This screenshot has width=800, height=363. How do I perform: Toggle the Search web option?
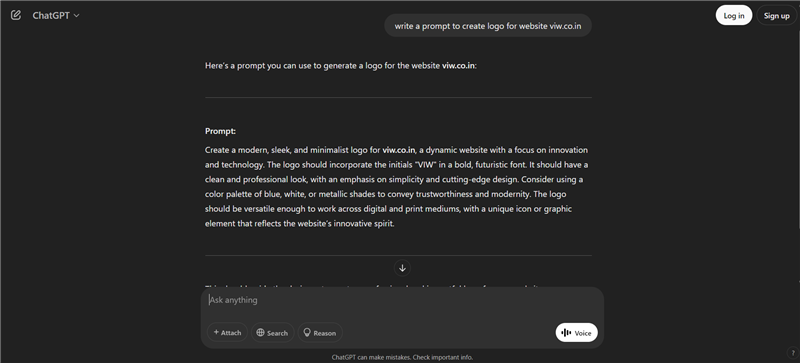click(x=272, y=332)
